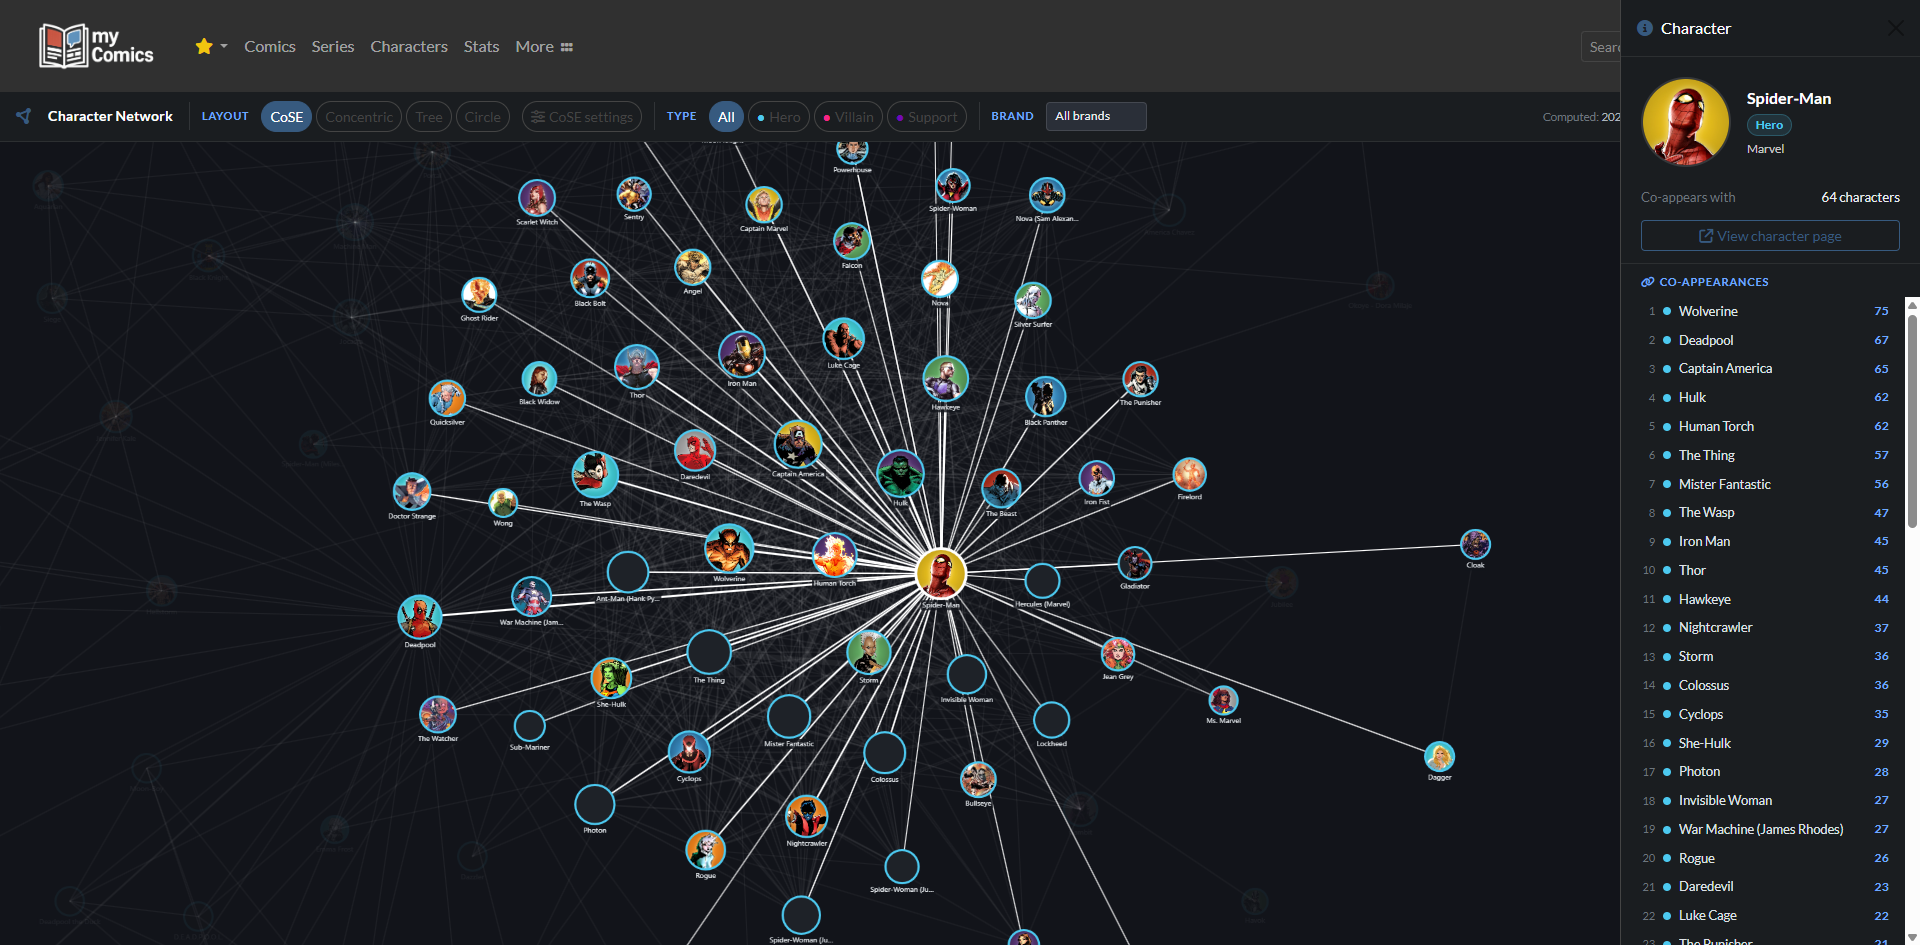Click the Luke Cage node

843,340
